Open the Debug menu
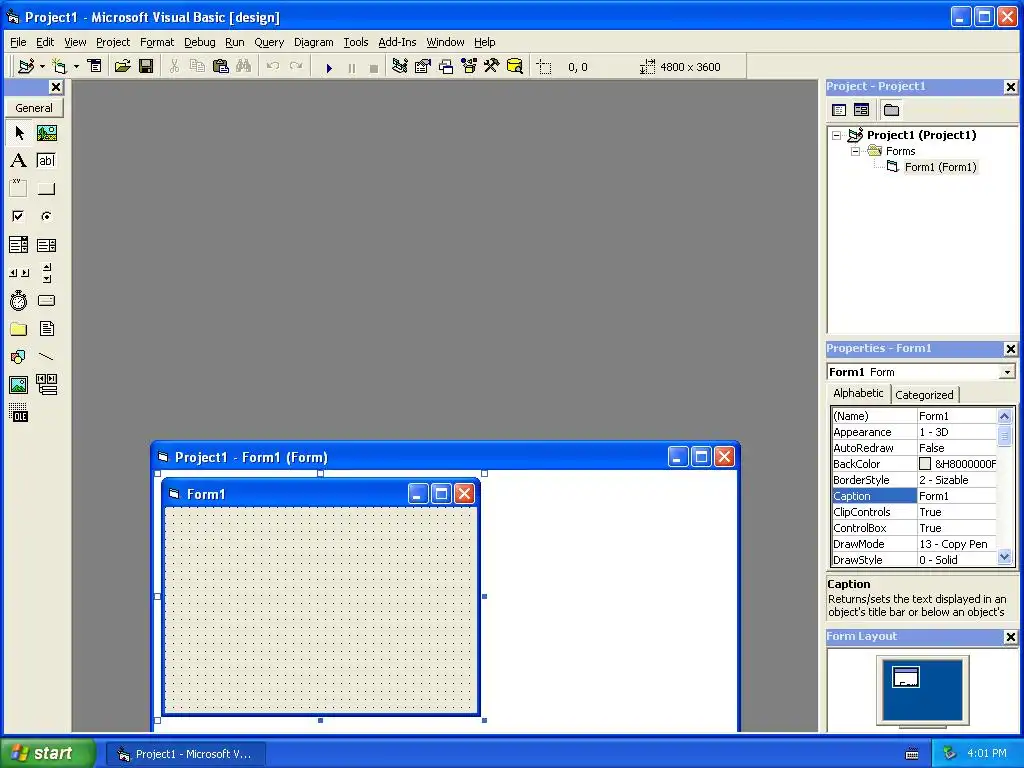1024x768 pixels. coord(199,42)
